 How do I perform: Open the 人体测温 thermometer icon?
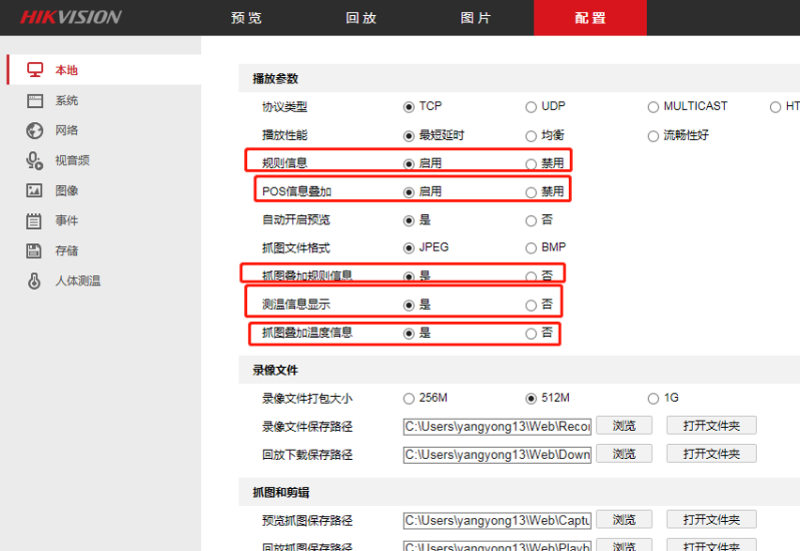[35, 281]
